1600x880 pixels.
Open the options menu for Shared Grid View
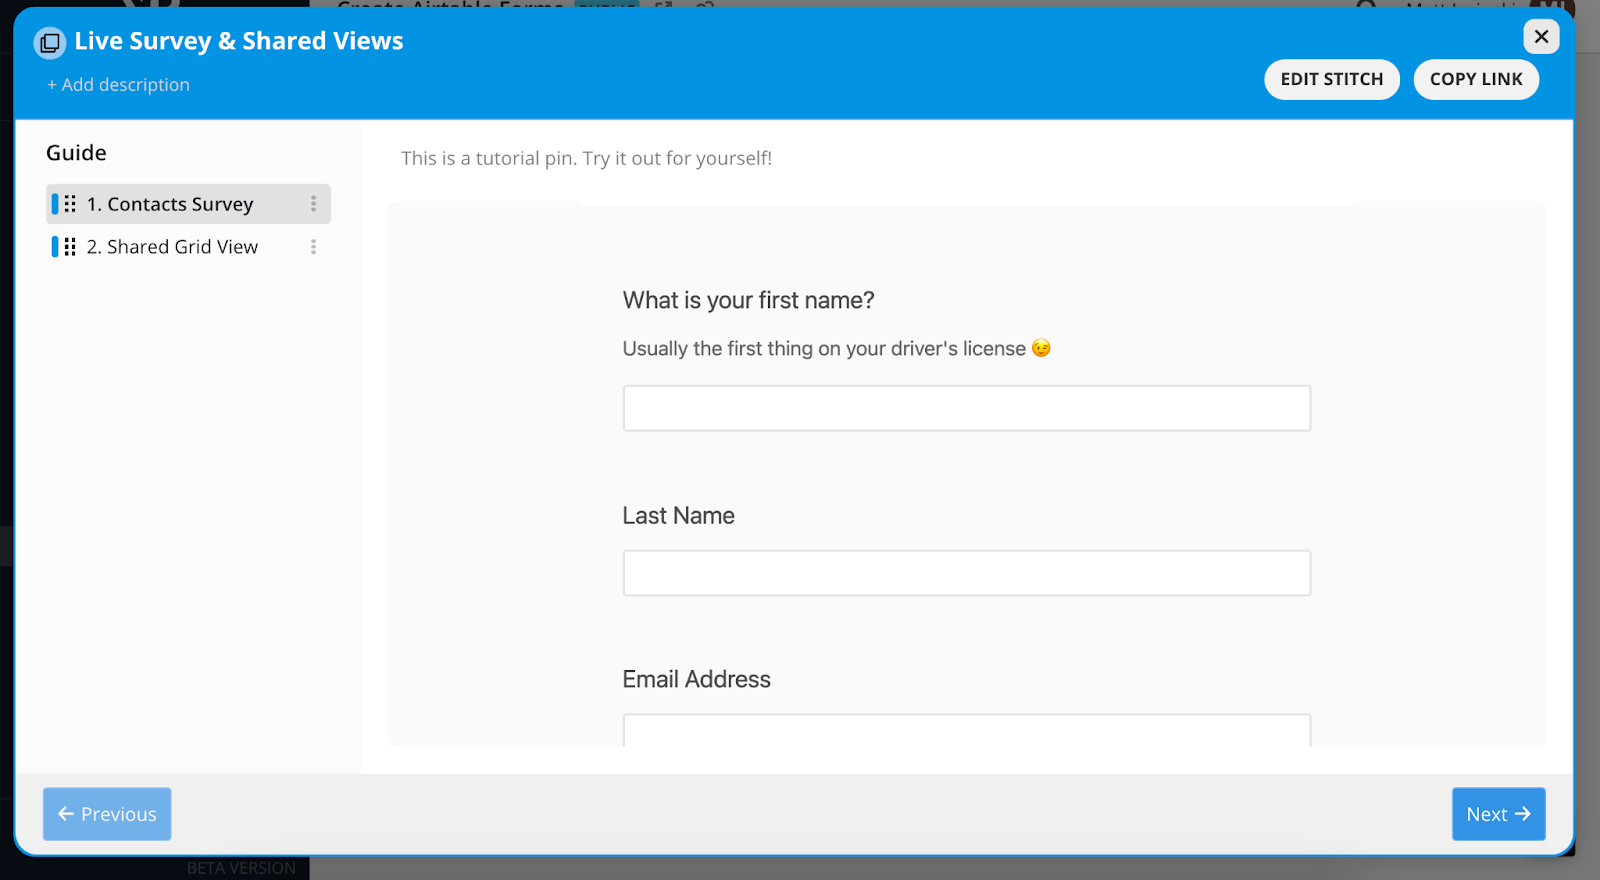[x=313, y=247]
